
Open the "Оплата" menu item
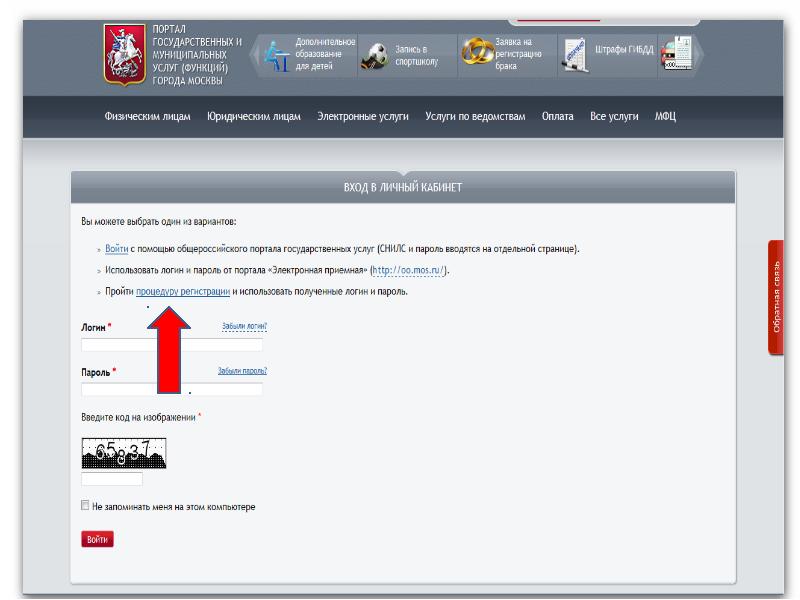pyautogui.click(x=558, y=117)
